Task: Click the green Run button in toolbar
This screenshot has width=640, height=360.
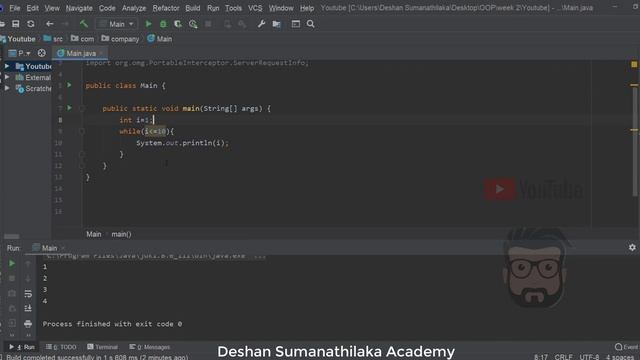Action: pos(149,24)
